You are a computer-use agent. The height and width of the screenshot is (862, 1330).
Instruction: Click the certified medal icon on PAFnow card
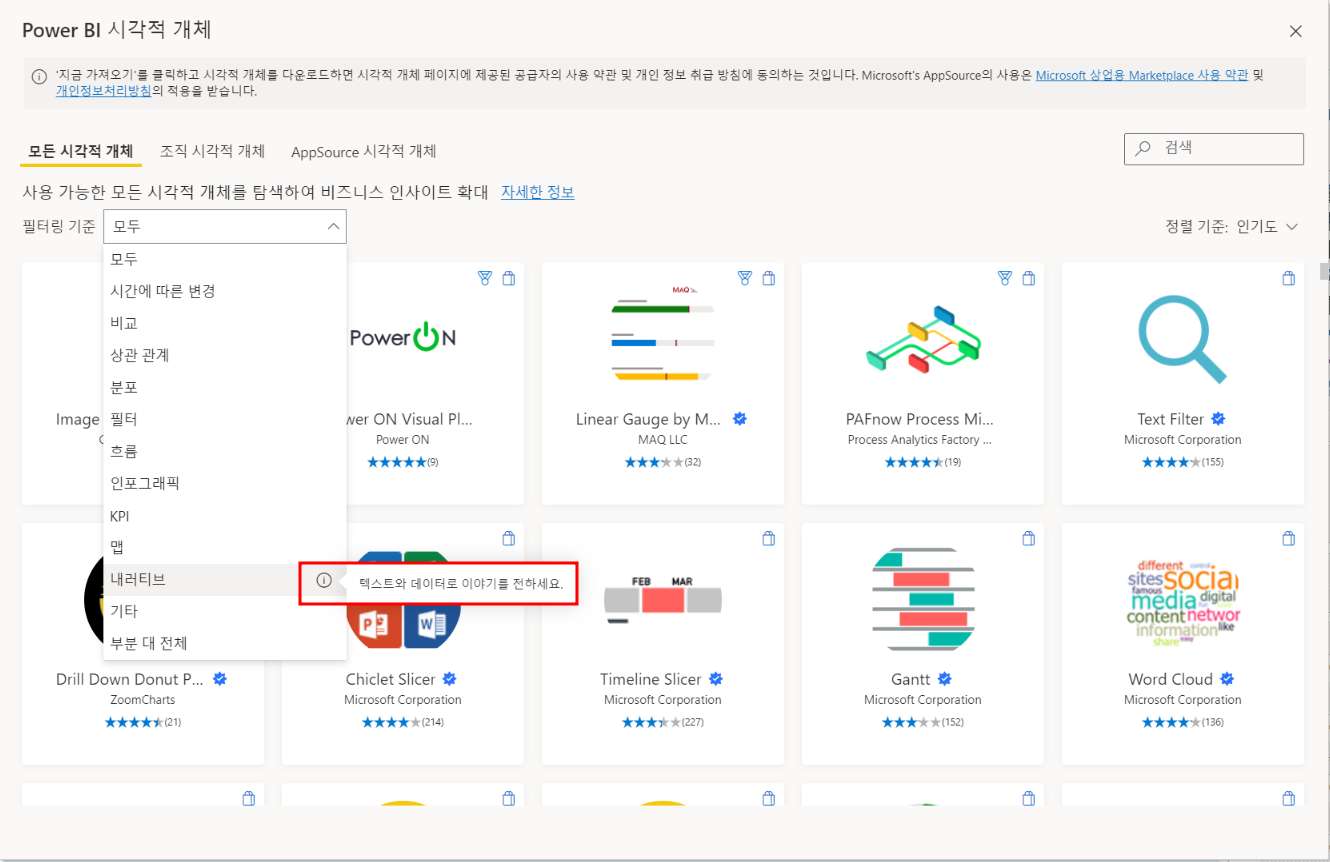[x=1005, y=279]
